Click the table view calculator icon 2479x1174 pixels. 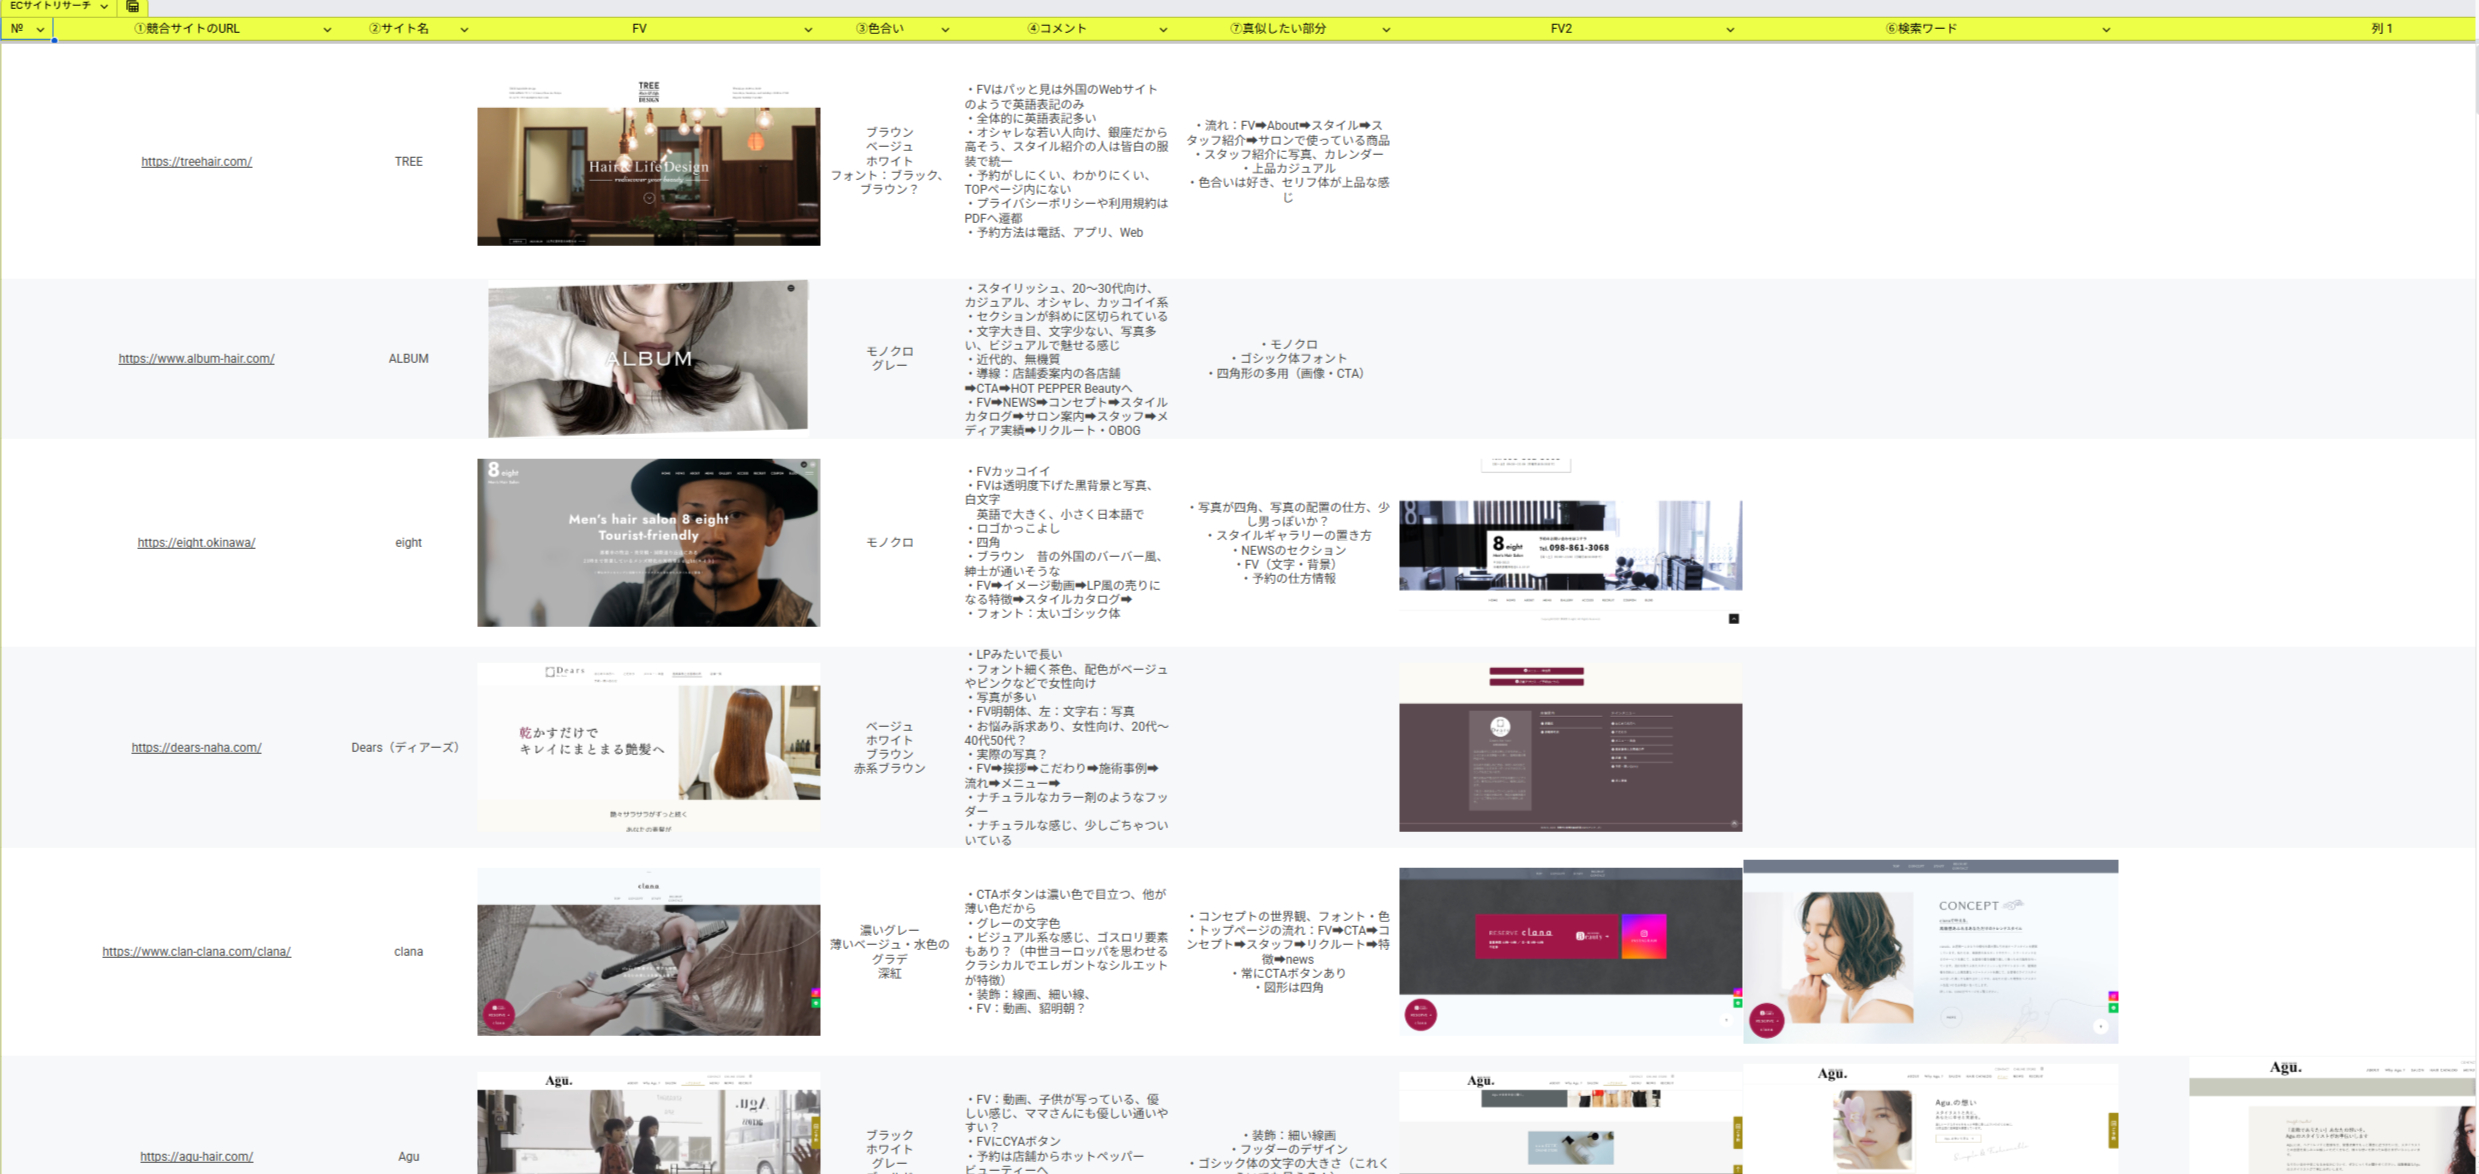click(132, 6)
